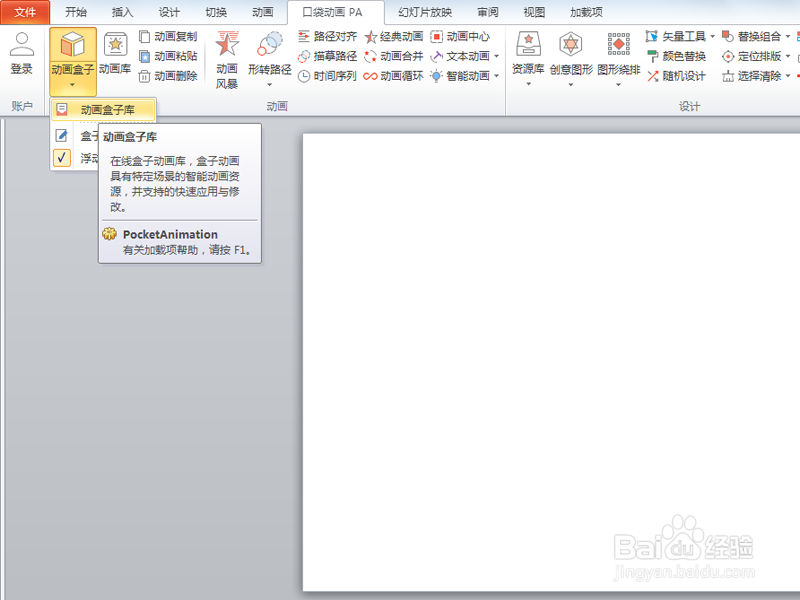This screenshot has height=600, width=800.
Task: Expand the 智能动画 dropdown arrow
Action: (496, 76)
